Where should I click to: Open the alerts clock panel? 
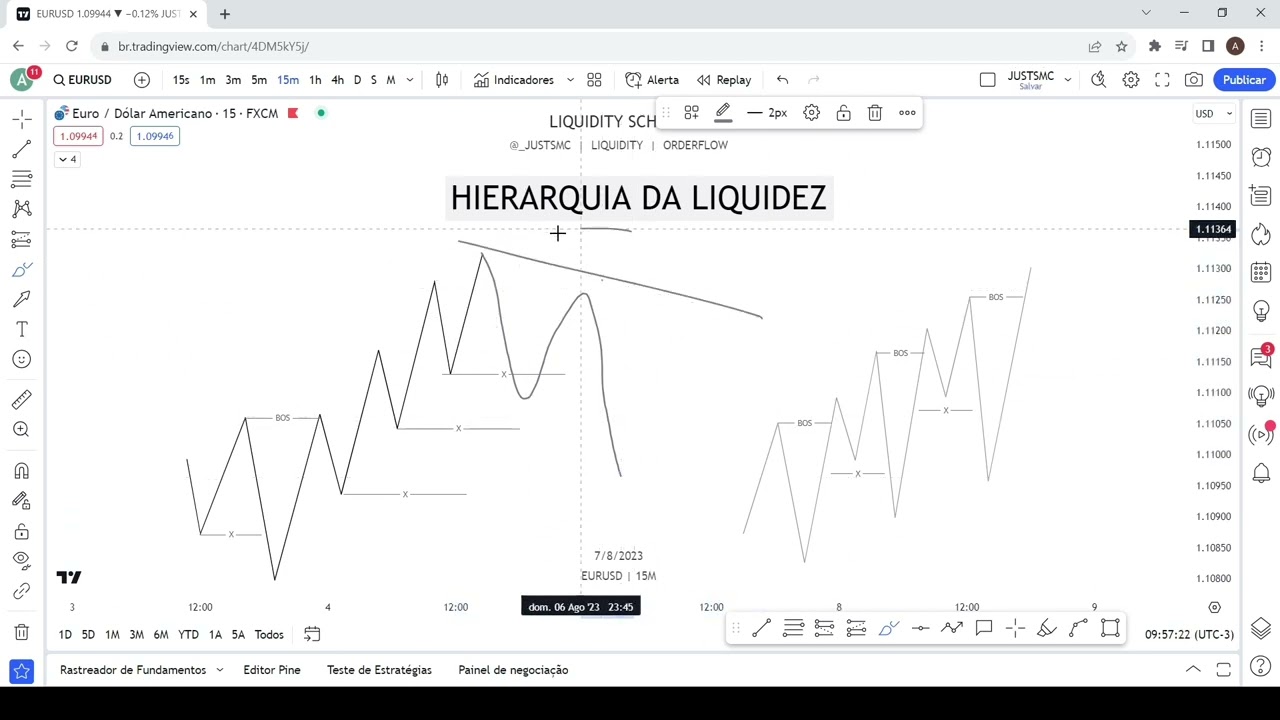[1261, 157]
